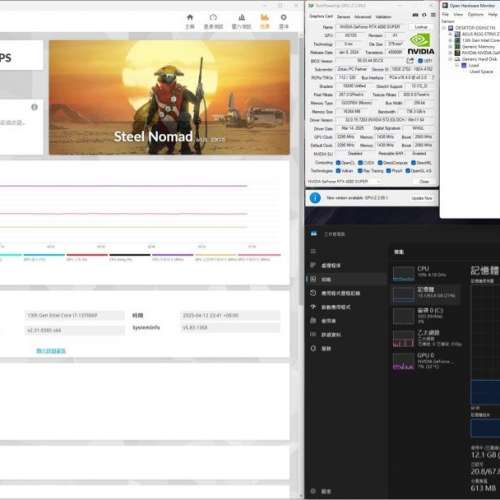This screenshot has width=500, height=500.
Task: Click the Bus Interface question mark in GPU-Z
Action: [433, 77]
